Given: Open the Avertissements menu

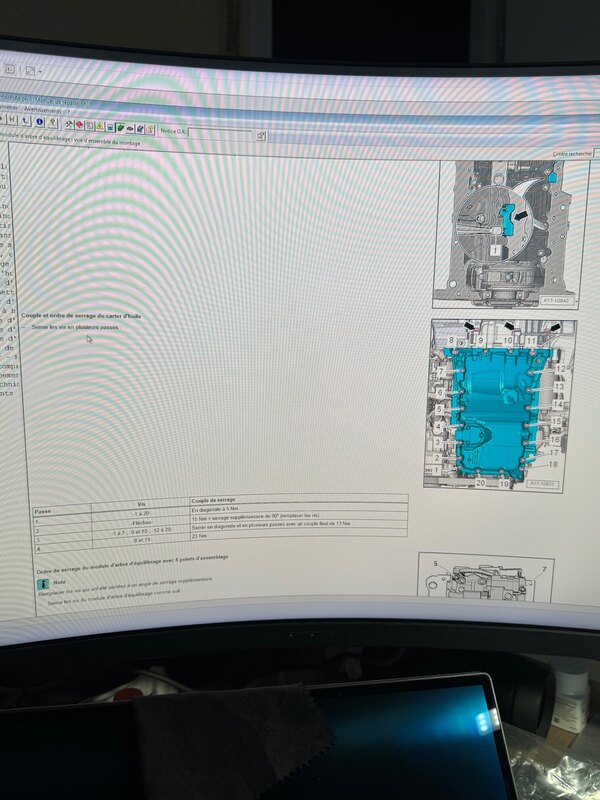Looking at the screenshot, I should click(43, 110).
